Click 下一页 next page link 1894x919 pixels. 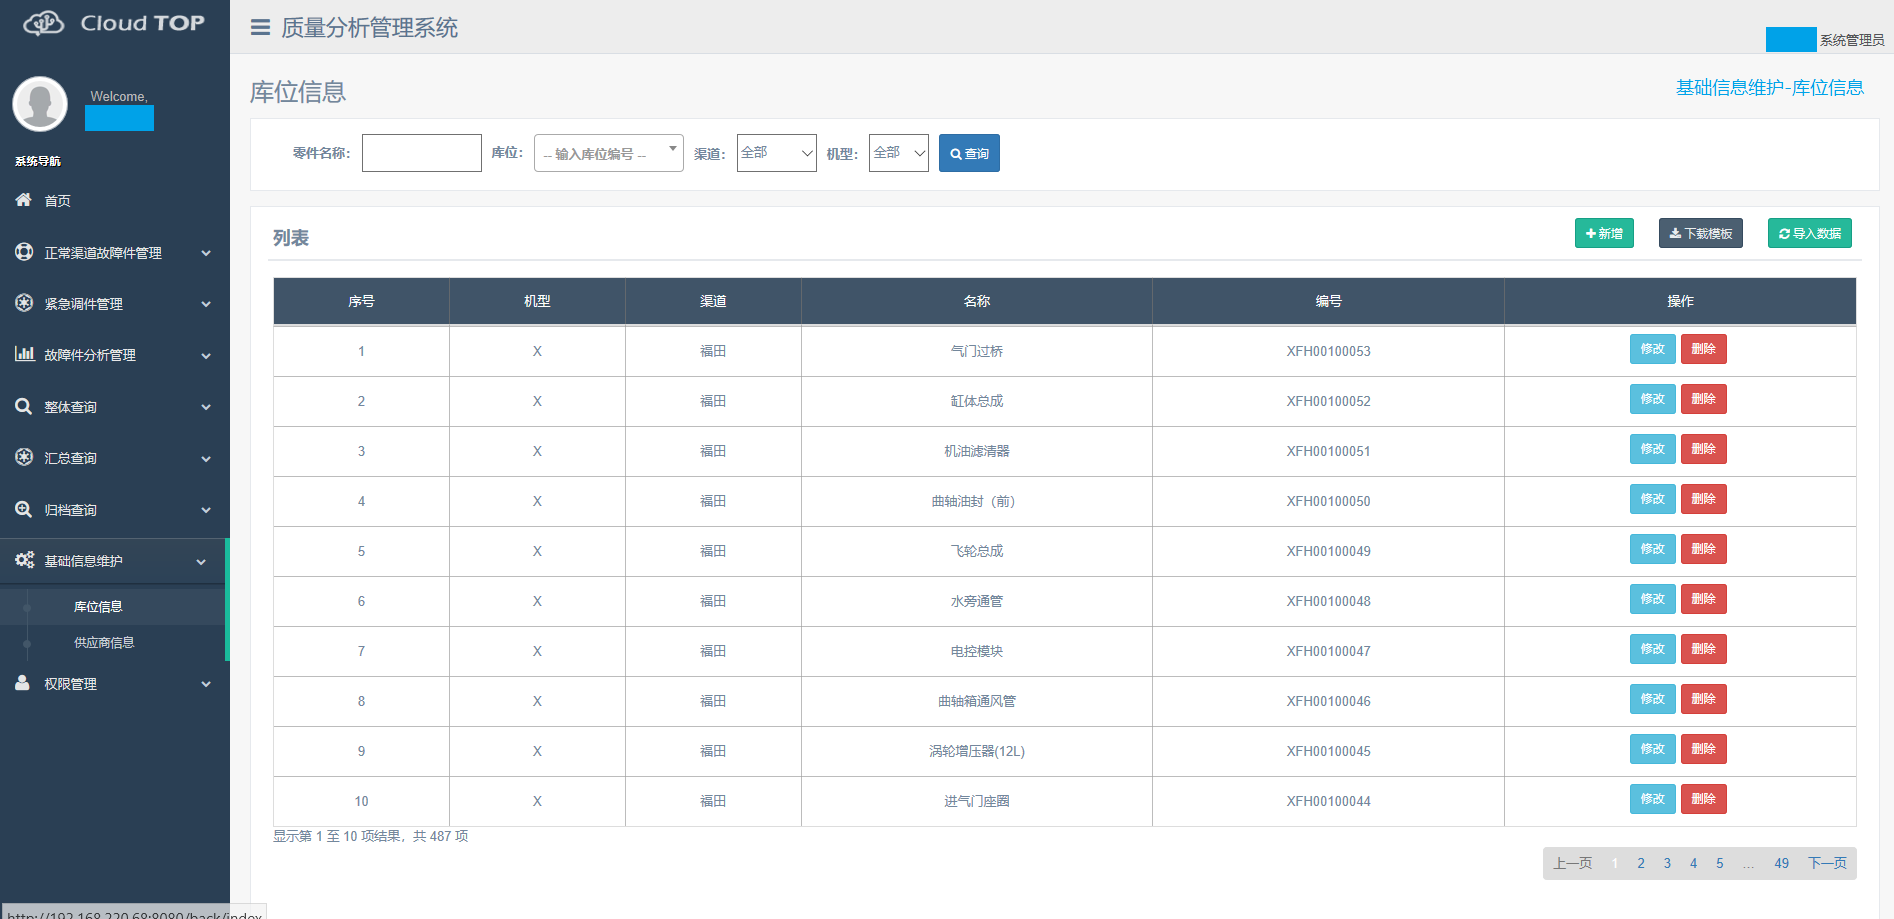(1828, 863)
